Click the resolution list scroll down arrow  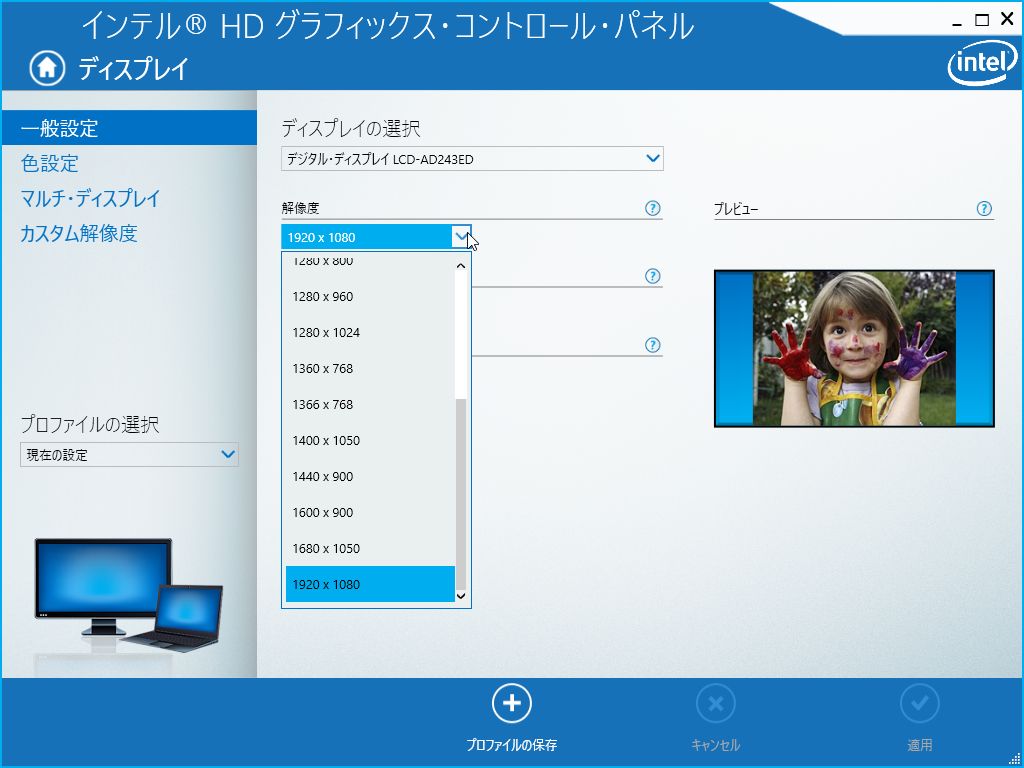point(461,596)
